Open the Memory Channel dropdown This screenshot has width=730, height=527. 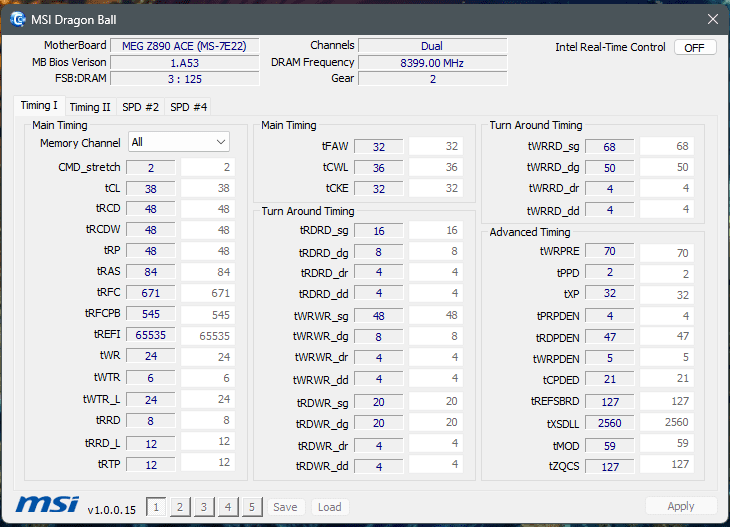click(179, 142)
